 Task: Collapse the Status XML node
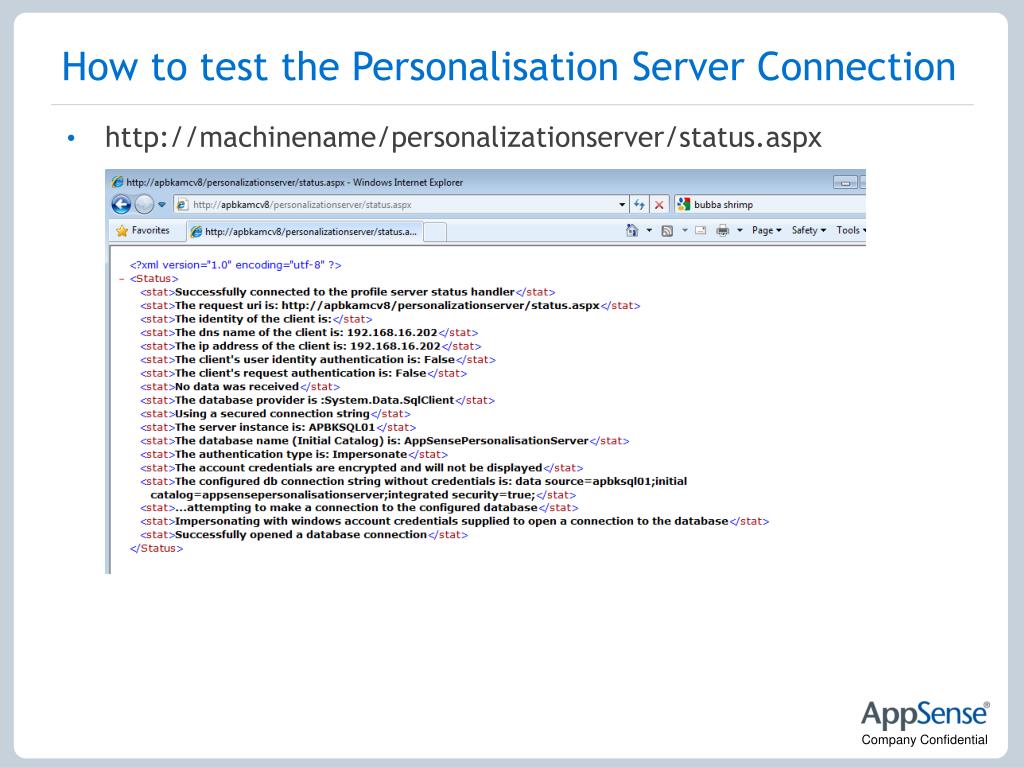click(121, 279)
